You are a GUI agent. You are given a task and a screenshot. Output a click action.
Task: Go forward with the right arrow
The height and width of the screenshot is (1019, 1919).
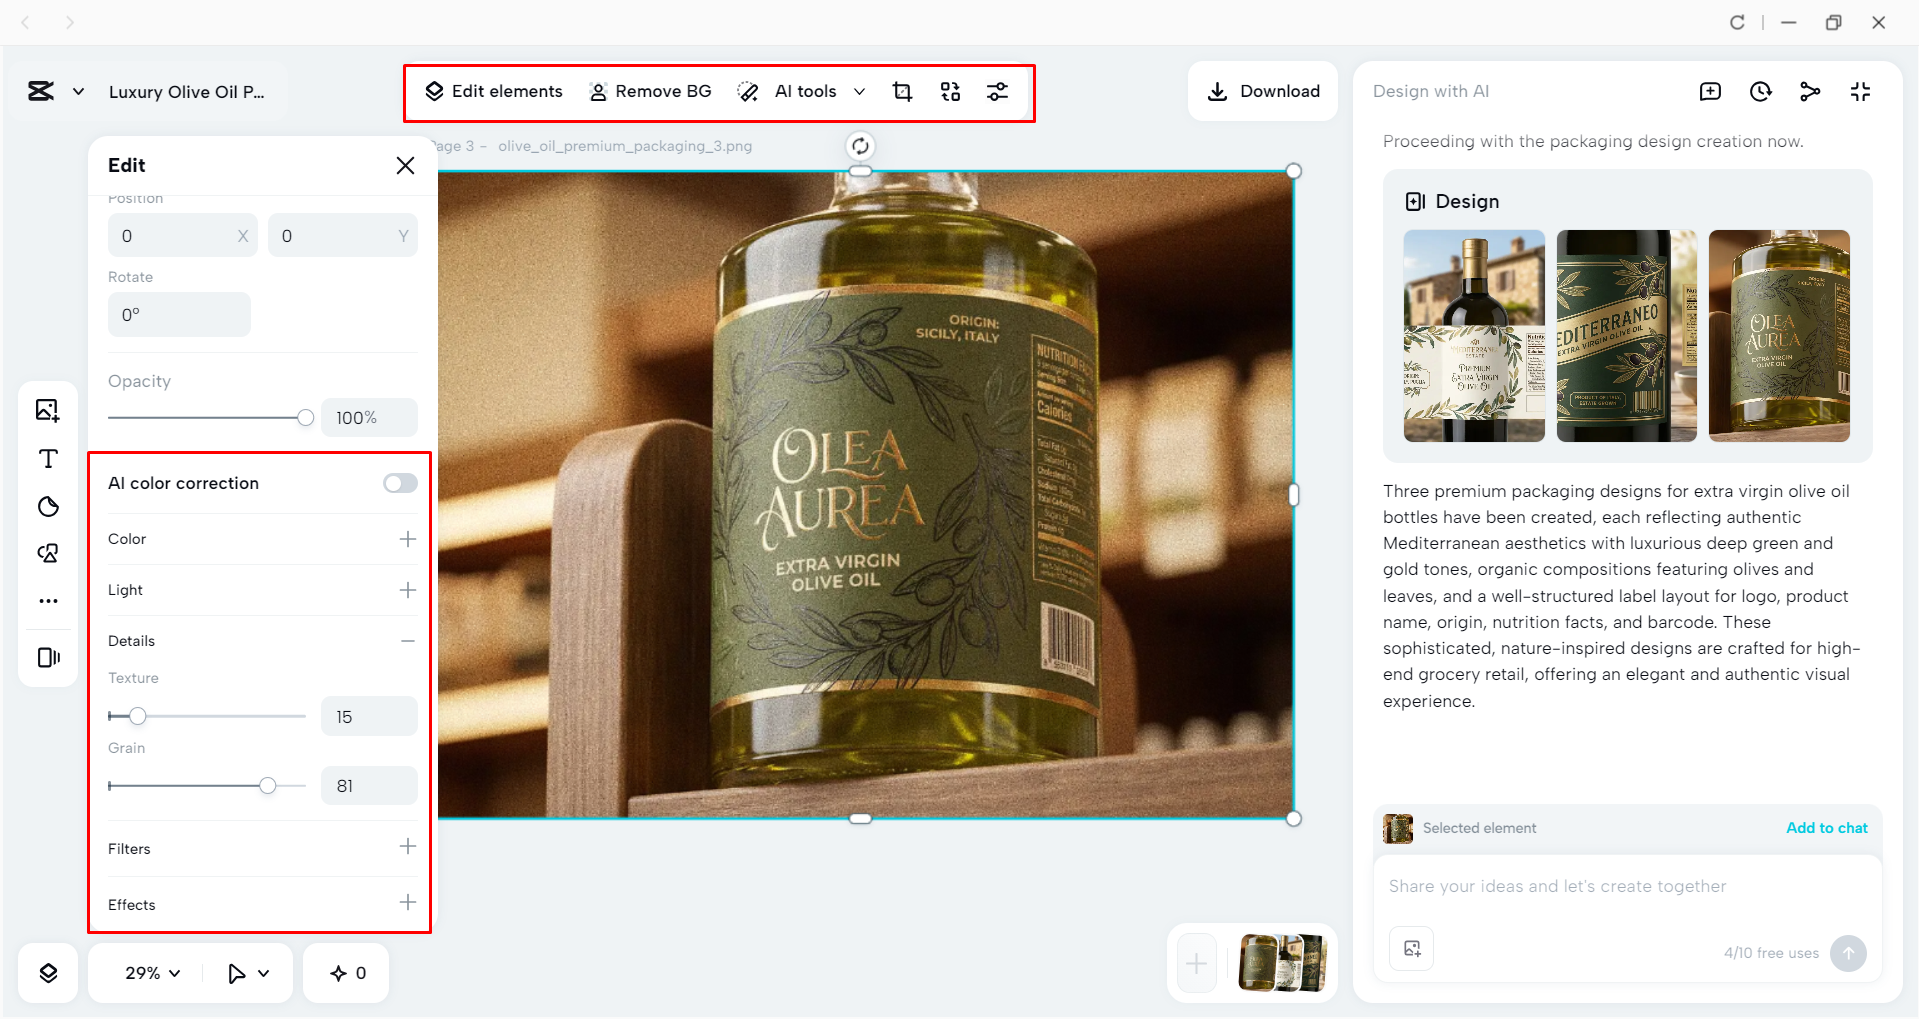tap(70, 22)
